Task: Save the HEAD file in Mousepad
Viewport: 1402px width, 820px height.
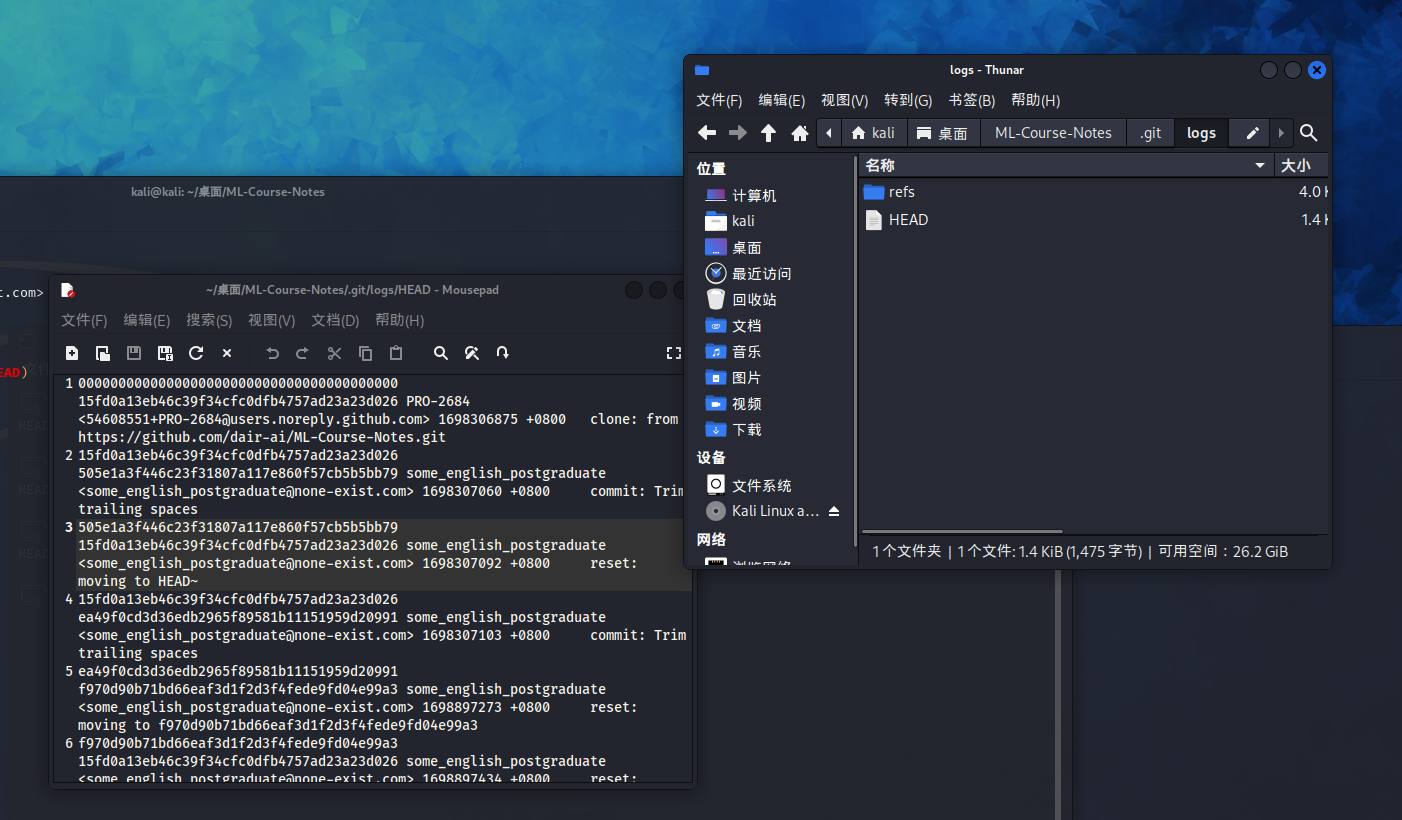Action: pyautogui.click(x=134, y=353)
